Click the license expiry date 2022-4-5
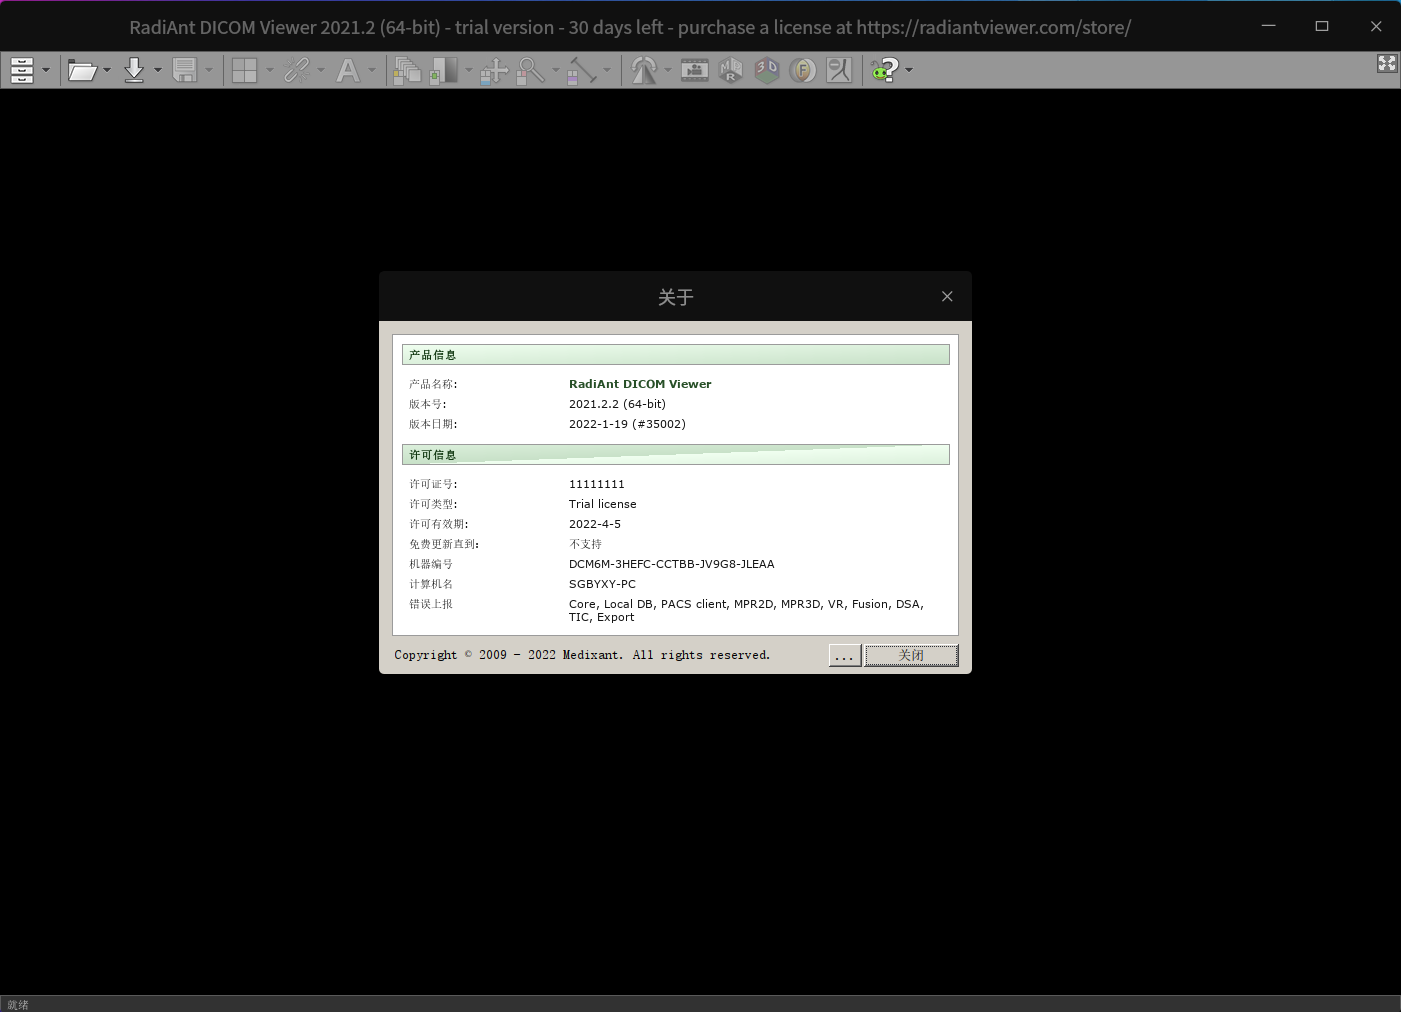This screenshot has width=1401, height=1012. tap(594, 524)
